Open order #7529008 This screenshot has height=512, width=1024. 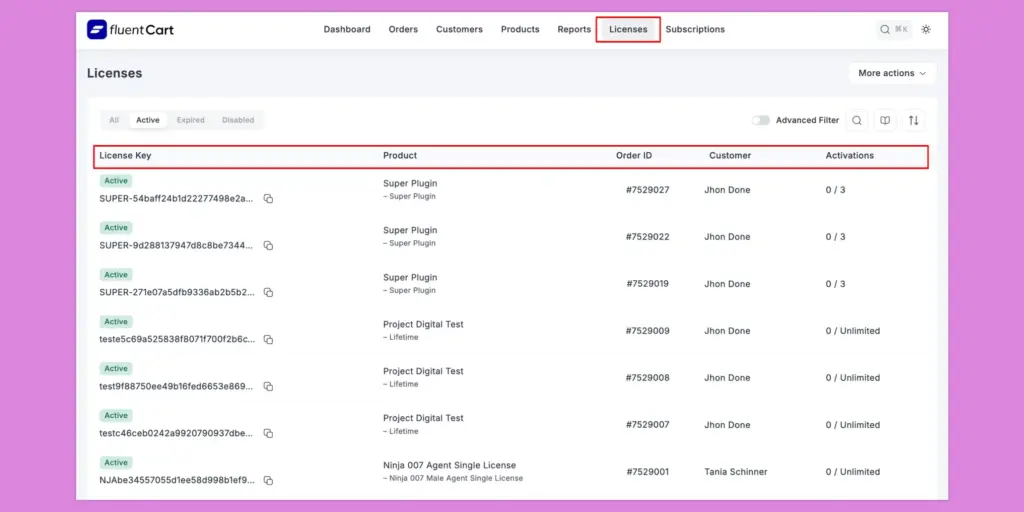tap(648, 378)
